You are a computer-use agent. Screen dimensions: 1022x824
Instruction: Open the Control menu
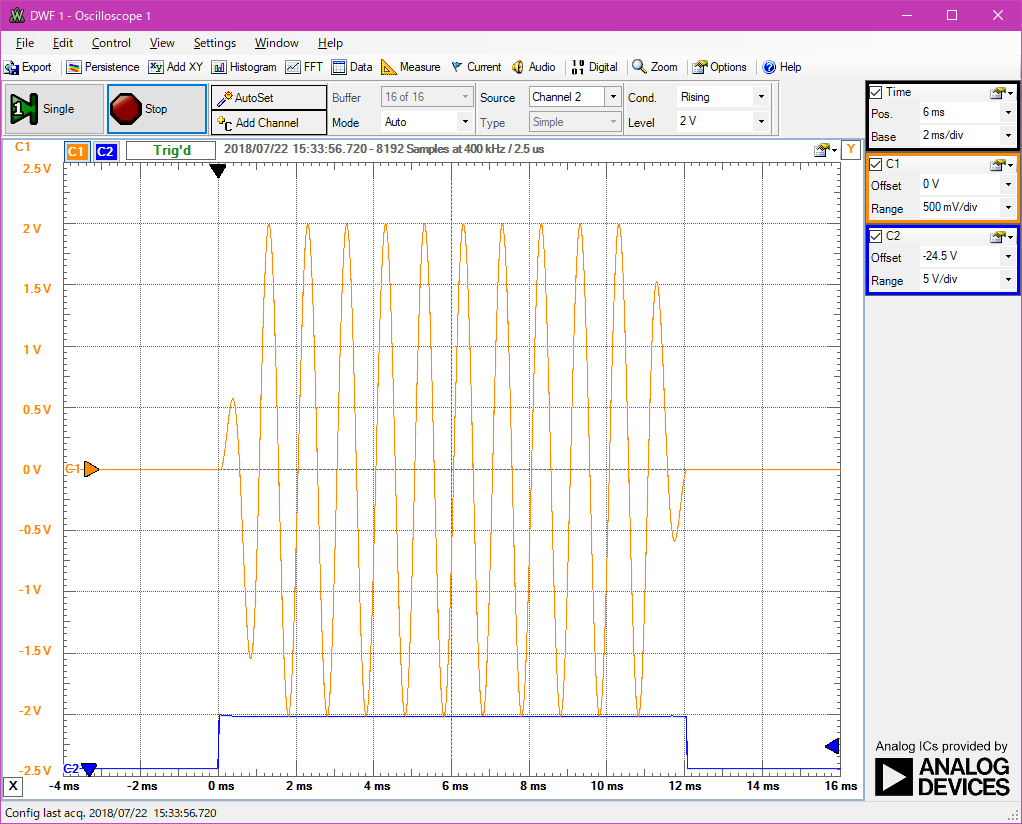click(111, 43)
